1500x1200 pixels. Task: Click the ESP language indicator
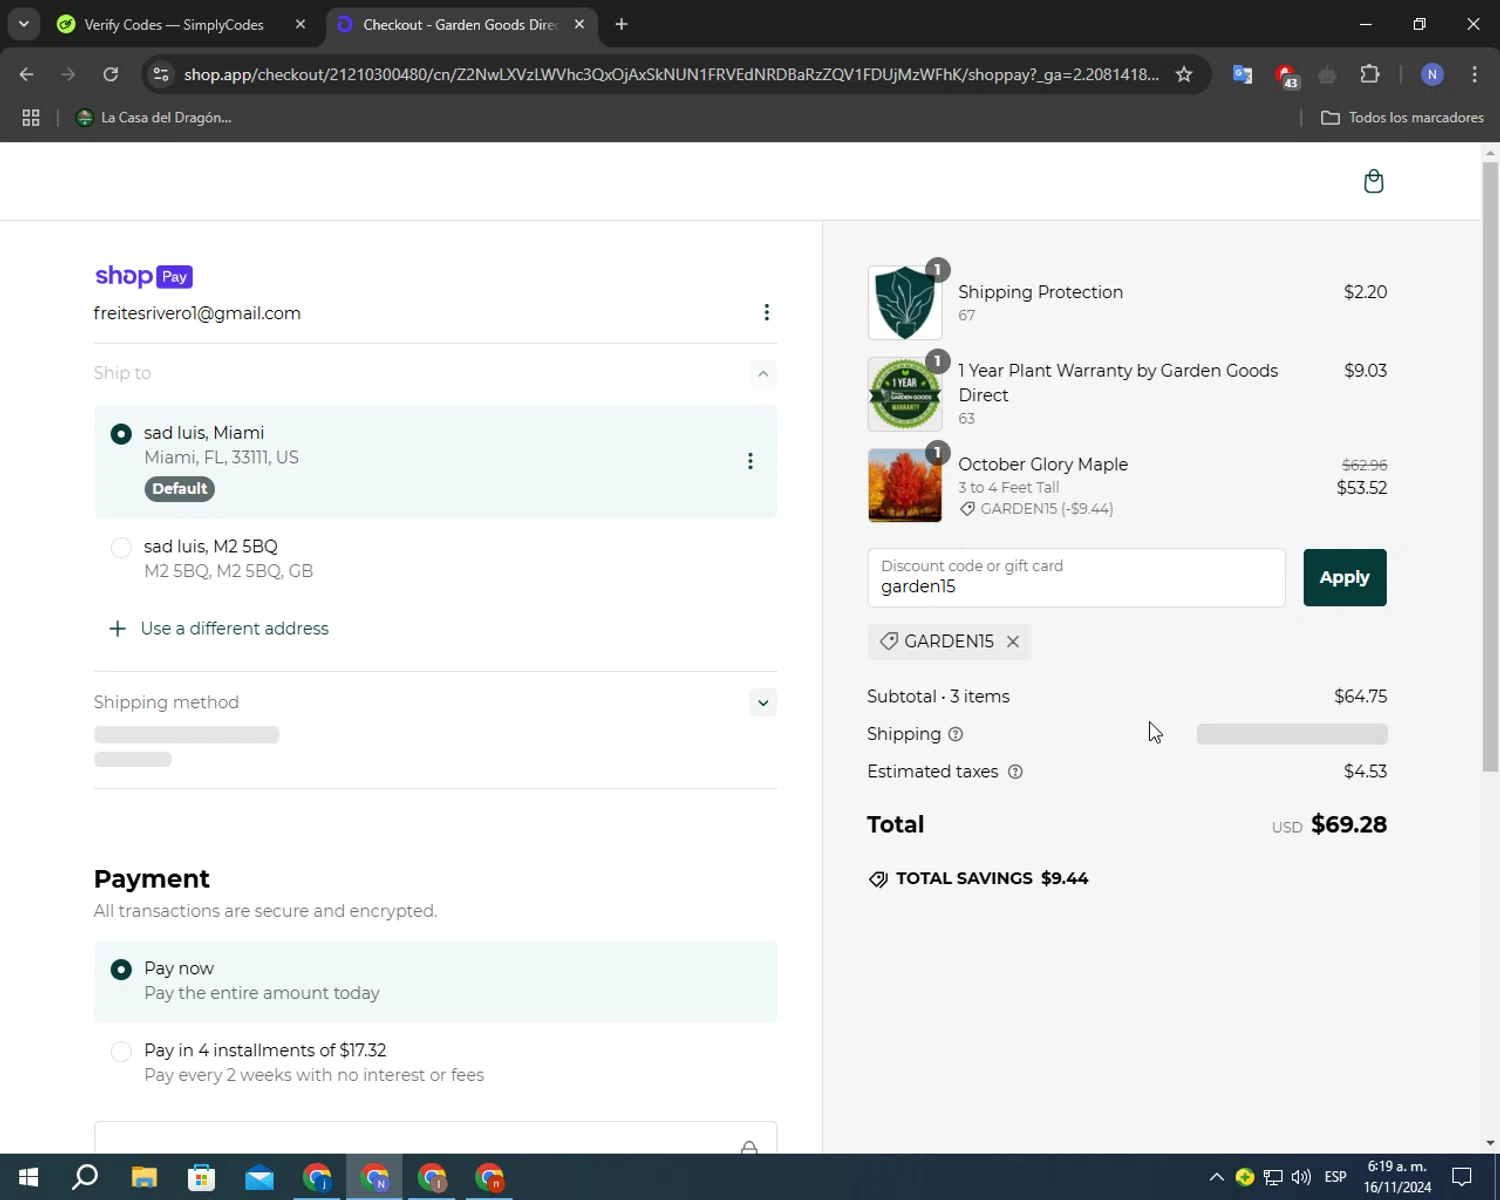click(1335, 1177)
